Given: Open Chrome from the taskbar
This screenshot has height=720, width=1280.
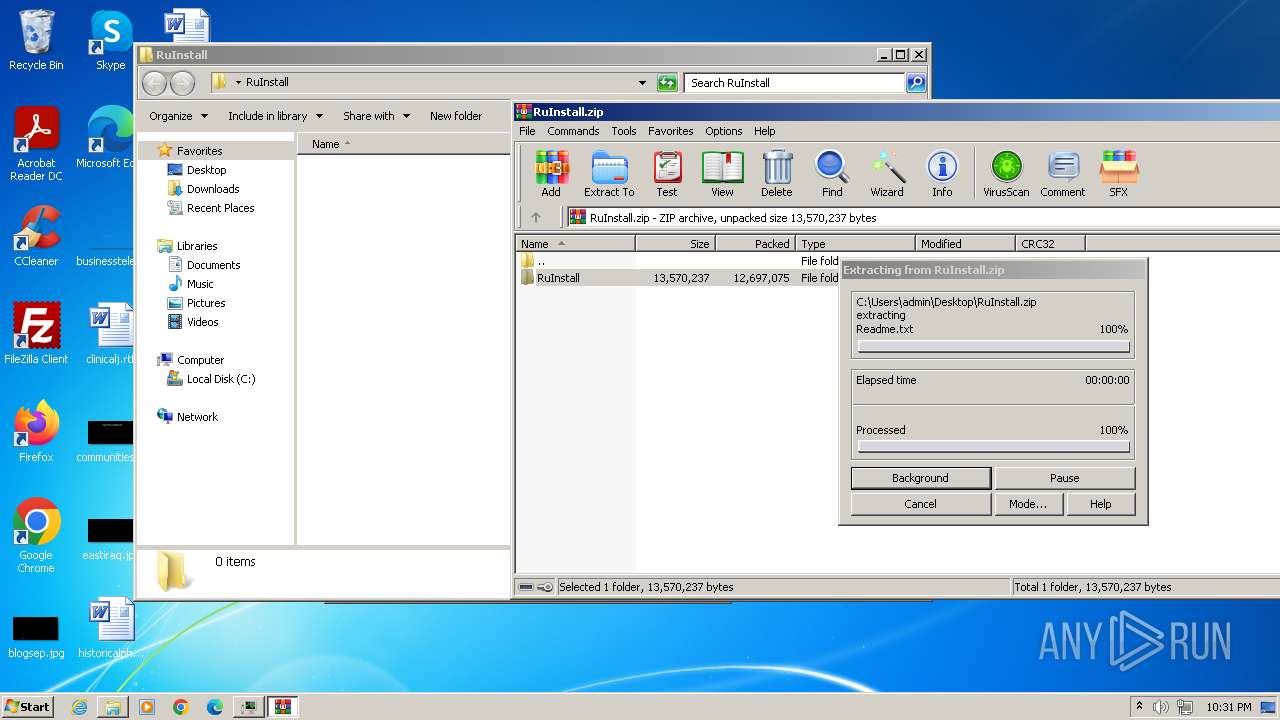Looking at the screenshot, I should [x=181, y=707].
